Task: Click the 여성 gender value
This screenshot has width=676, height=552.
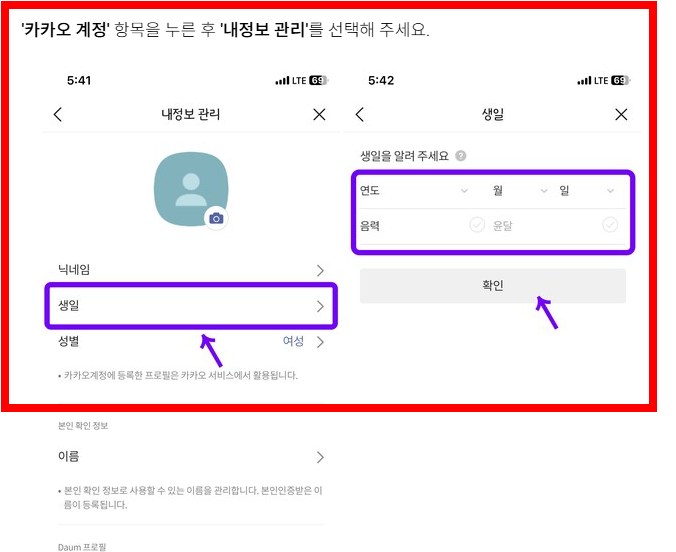Action: (293, 341)
